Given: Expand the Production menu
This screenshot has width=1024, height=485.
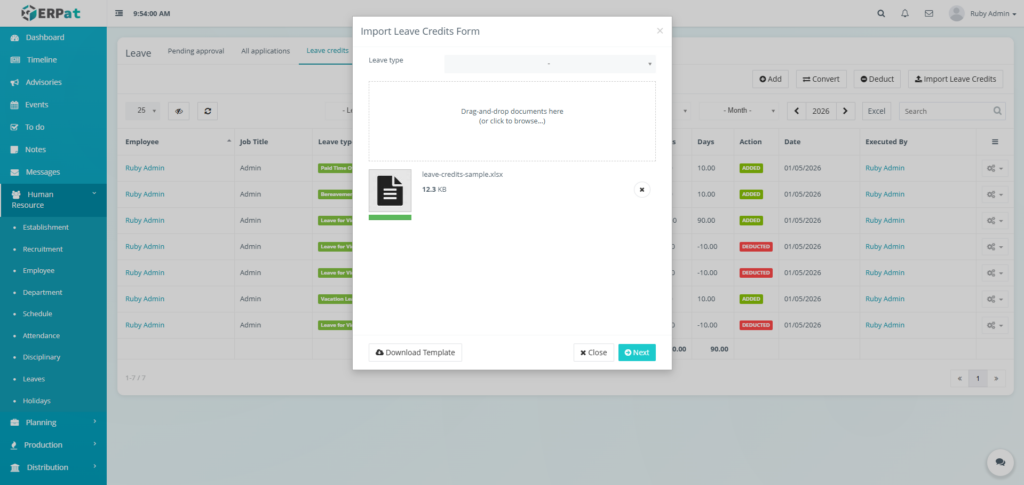Looking at the screenshot, I should point(53,445).
